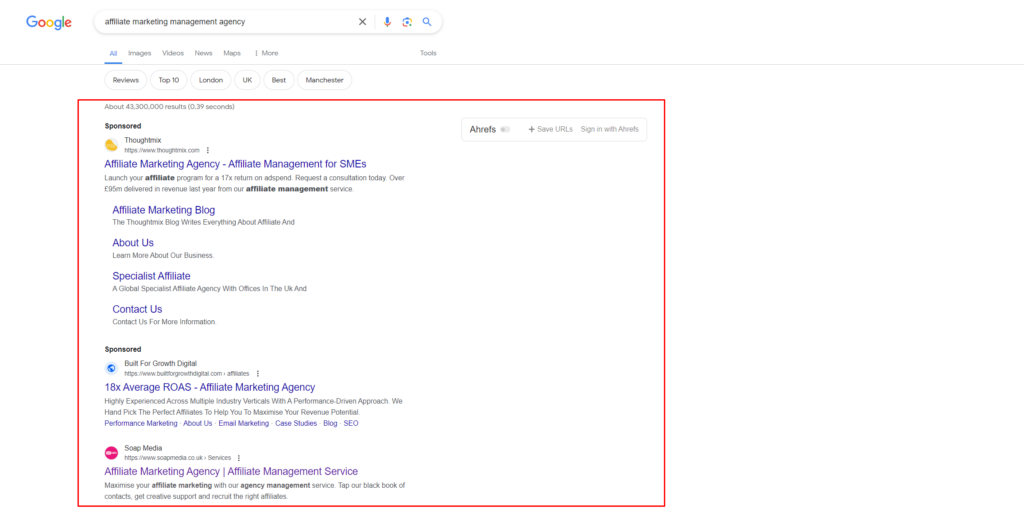Open the About Us sitelink under Thoughtmix
The image size is (1024, 513).
point(133,243)
